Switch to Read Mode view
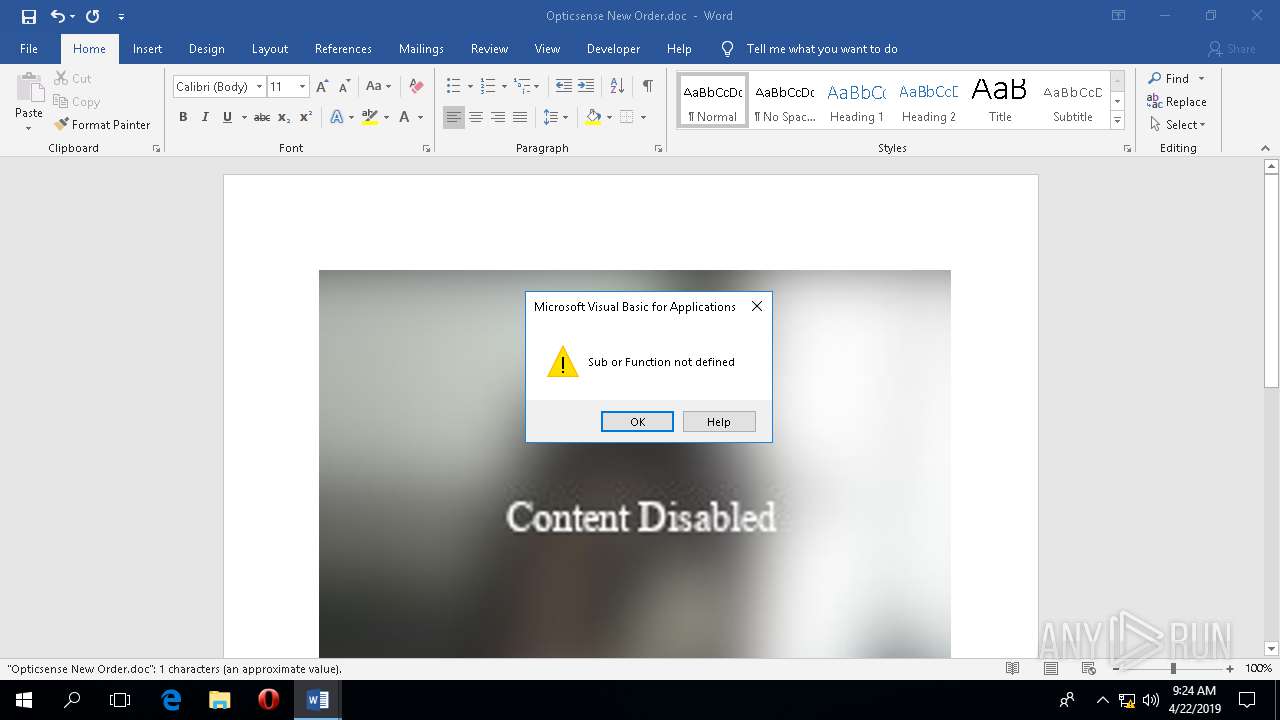The image size is (1280, 720). [1013, 669]
